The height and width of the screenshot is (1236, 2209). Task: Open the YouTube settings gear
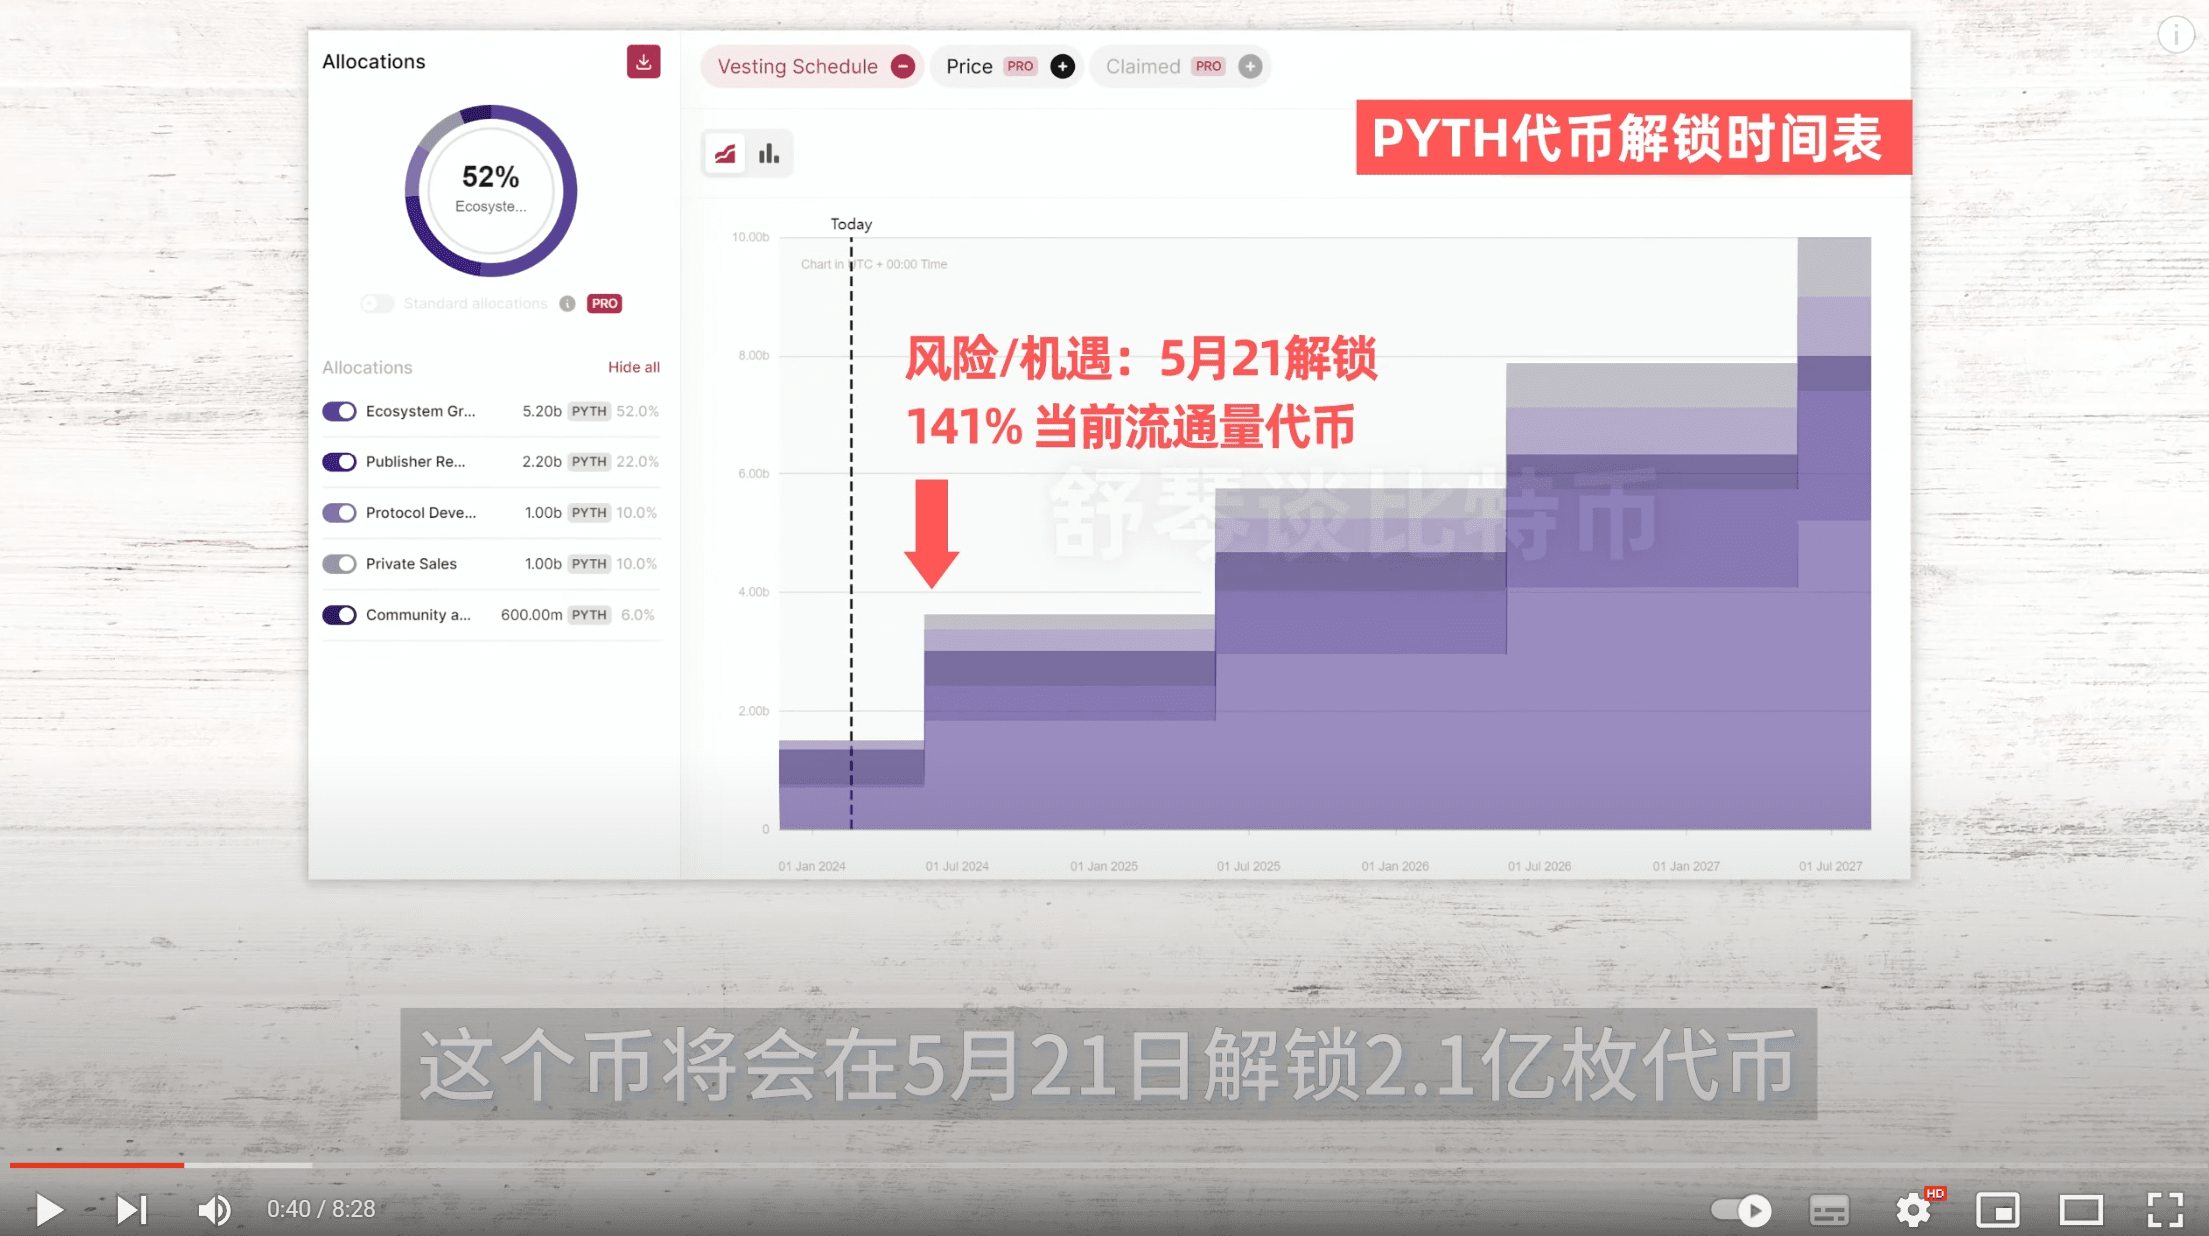click(1913, 1209)
